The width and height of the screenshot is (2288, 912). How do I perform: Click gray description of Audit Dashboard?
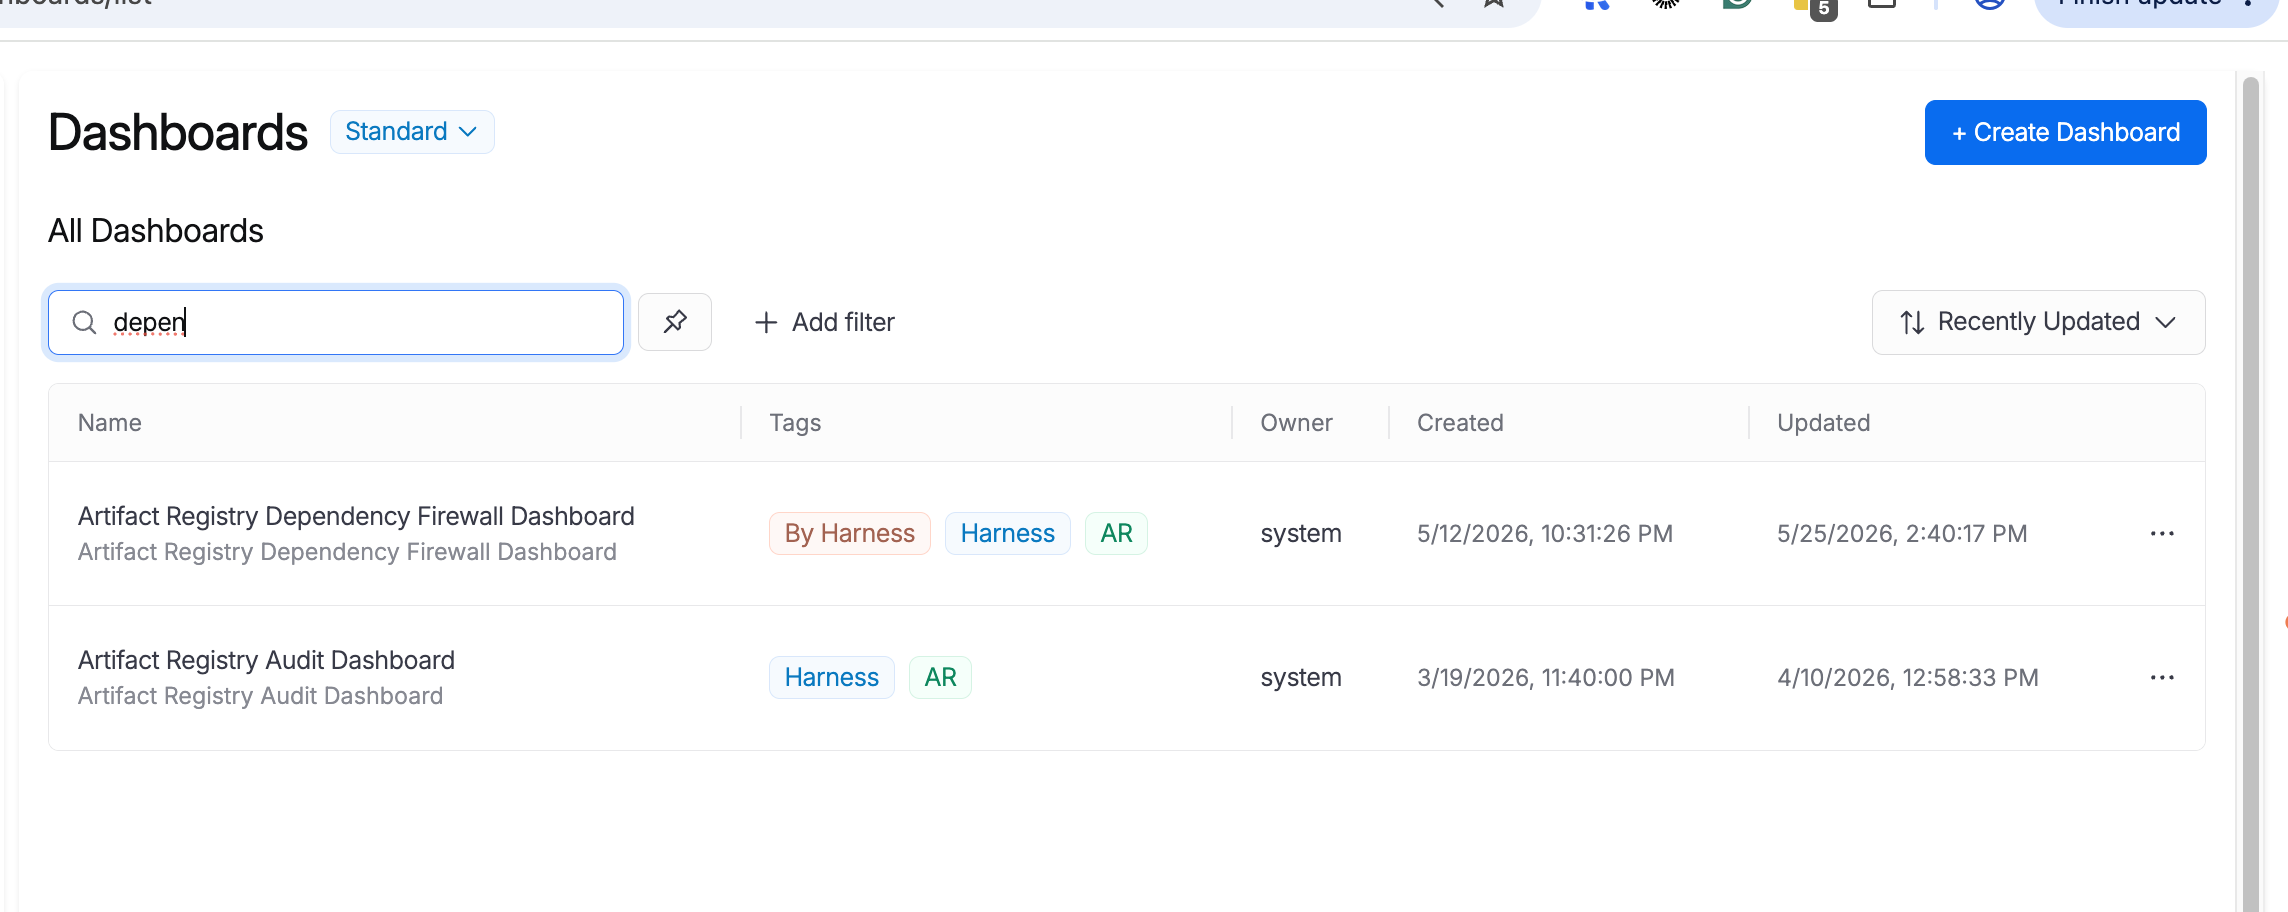(x=260, y=696)
